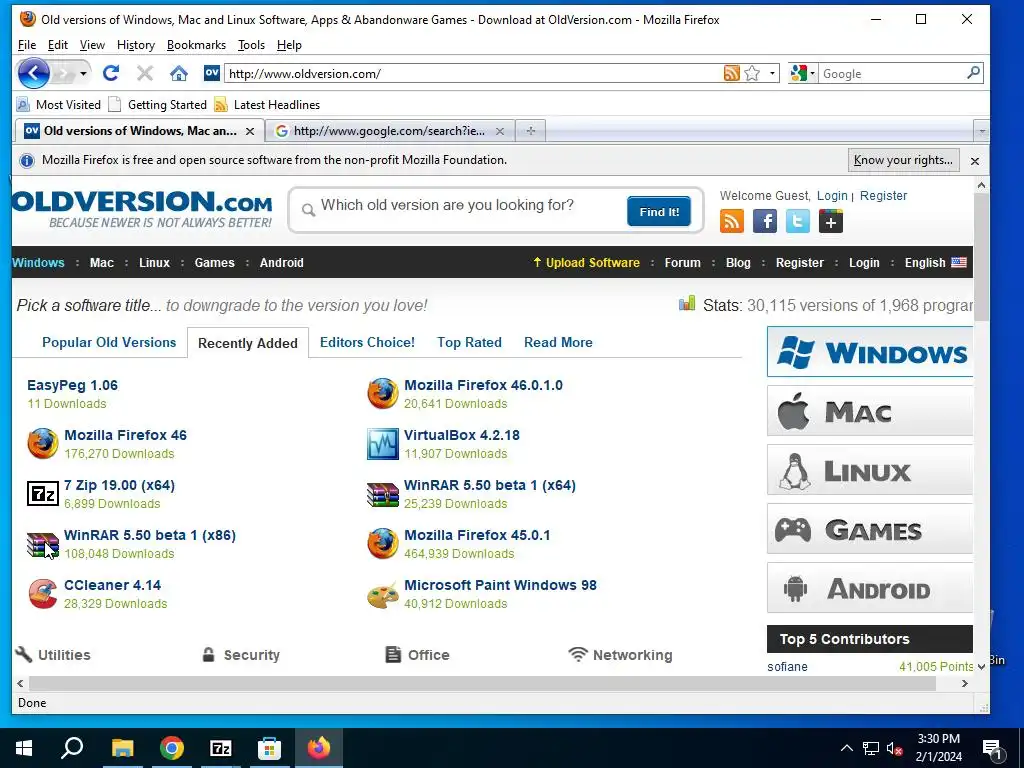Click the Android category banner
The height and width of the screenshot is (768, 1024).
[870, 588]
